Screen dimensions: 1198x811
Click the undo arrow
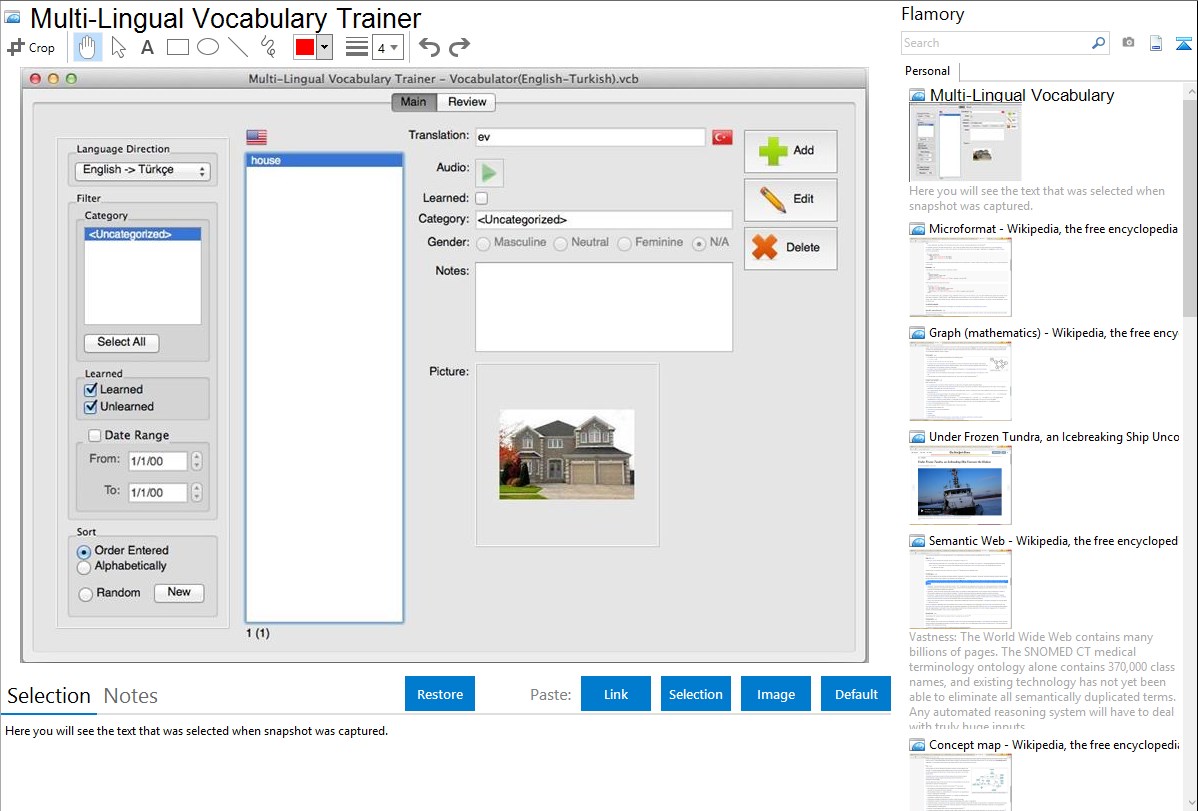coord(429,47)
